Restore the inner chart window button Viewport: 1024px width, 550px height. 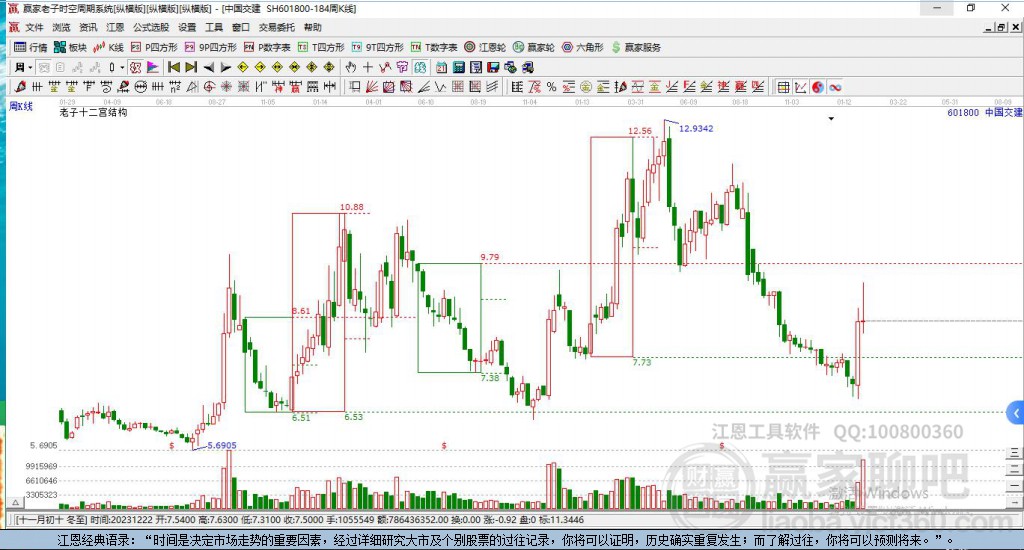click(1001, 27)
